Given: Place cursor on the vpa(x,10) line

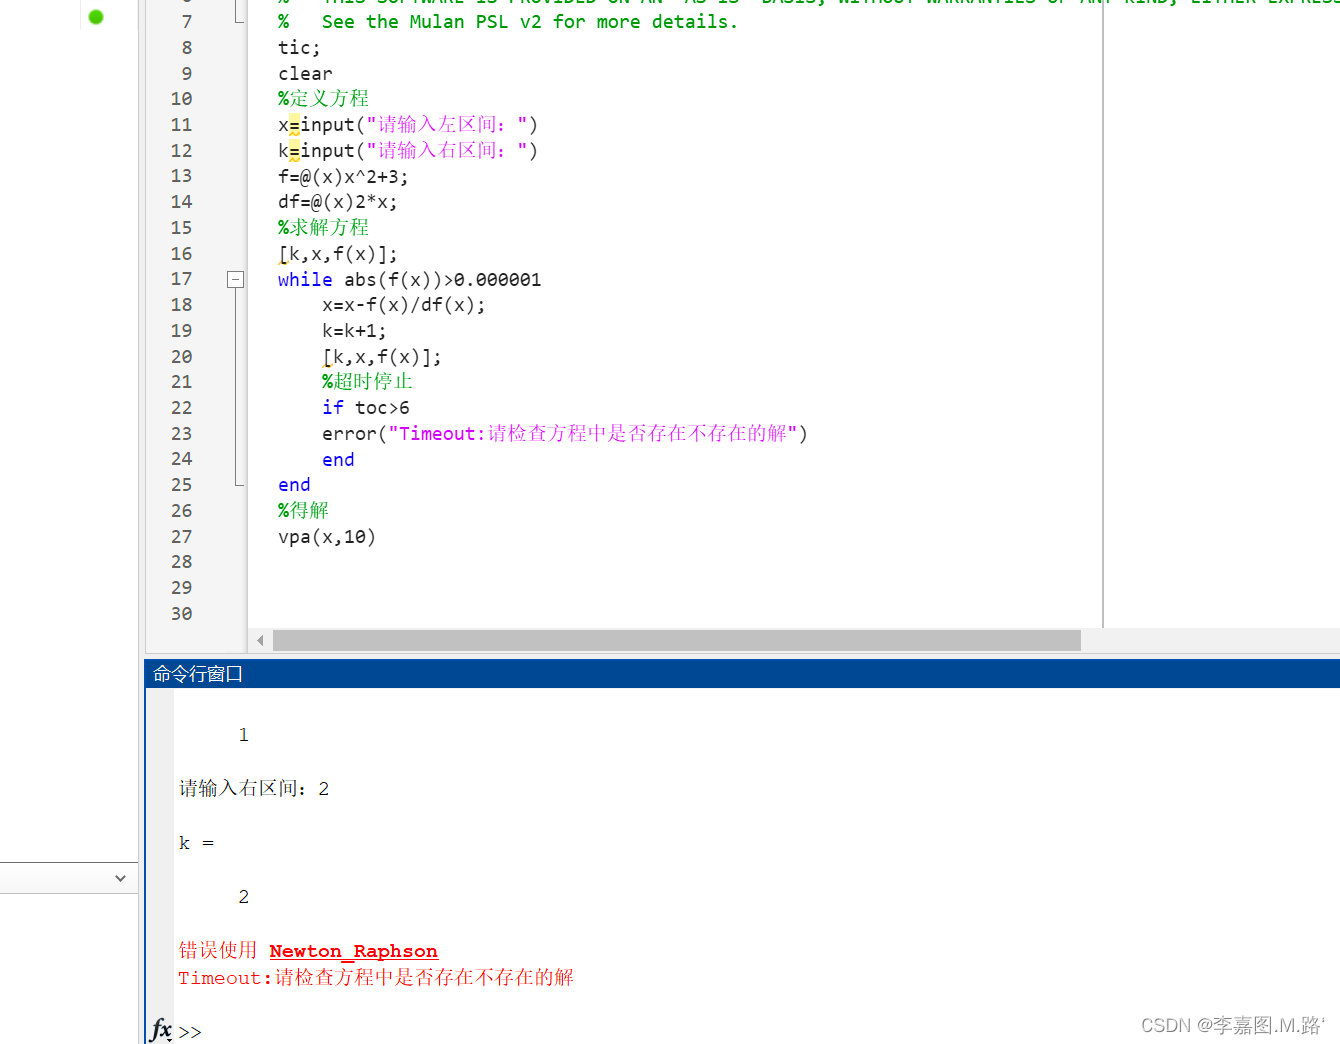Looking at the screenshot, I should tap(327, 536).
